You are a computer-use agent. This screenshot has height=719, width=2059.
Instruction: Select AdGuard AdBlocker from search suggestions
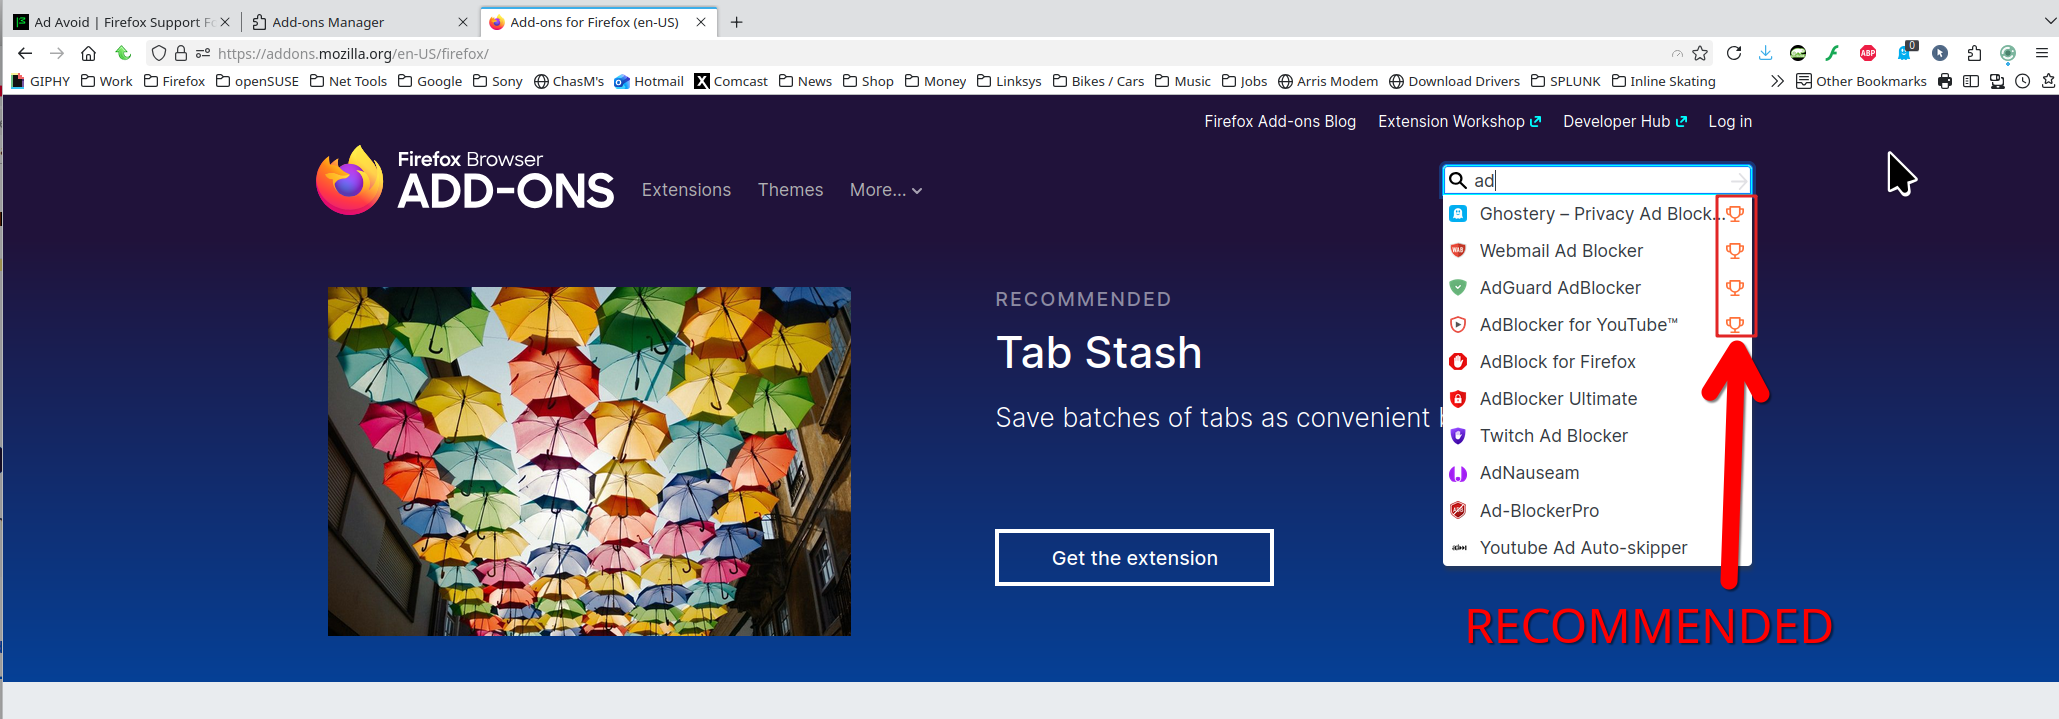[1559, 288]
